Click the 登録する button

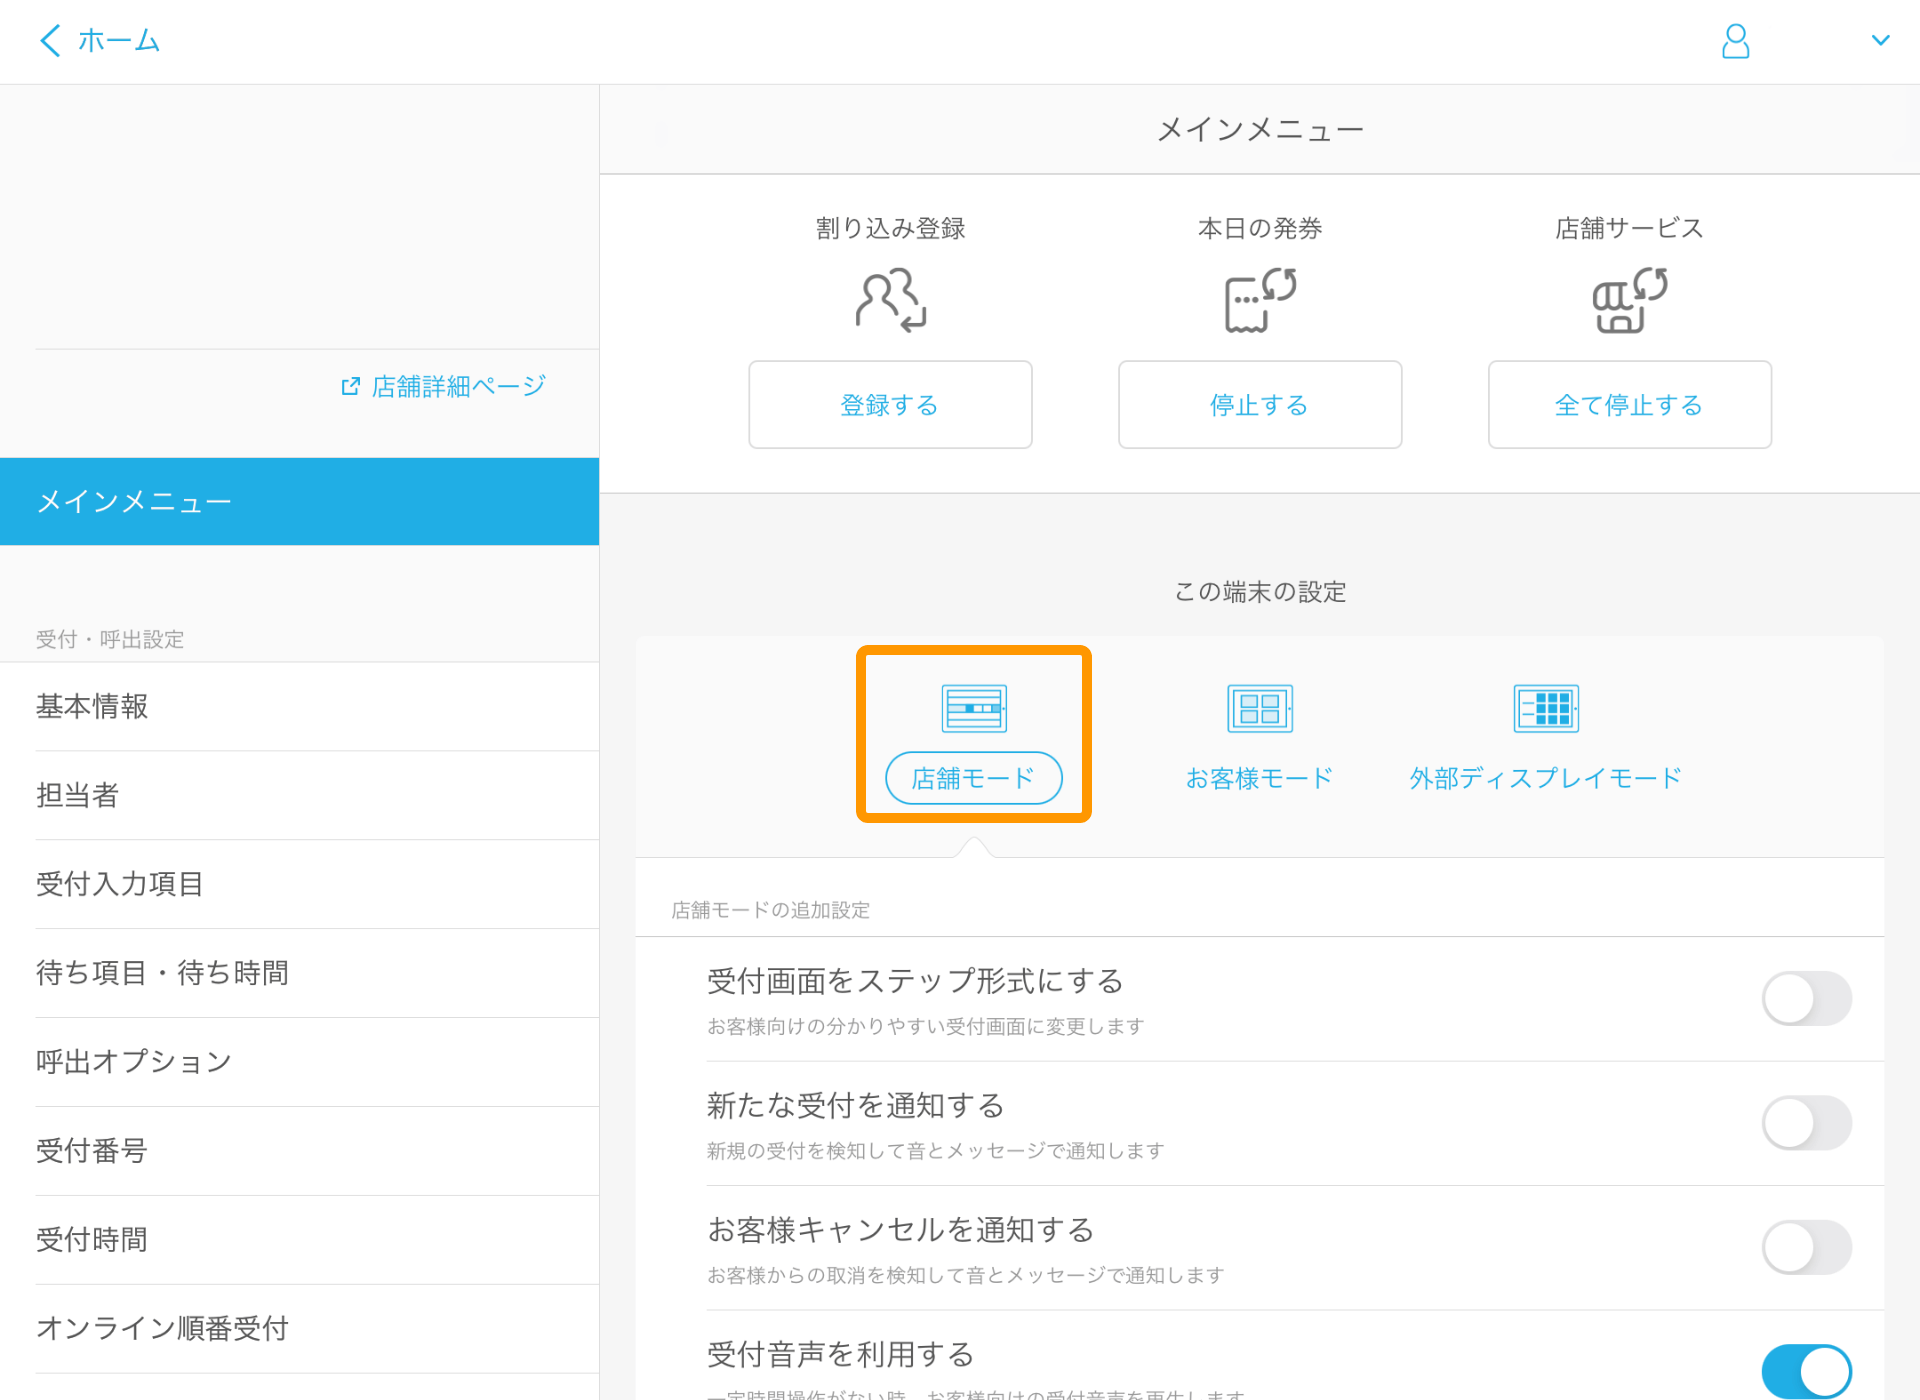[x=889, y=405]
